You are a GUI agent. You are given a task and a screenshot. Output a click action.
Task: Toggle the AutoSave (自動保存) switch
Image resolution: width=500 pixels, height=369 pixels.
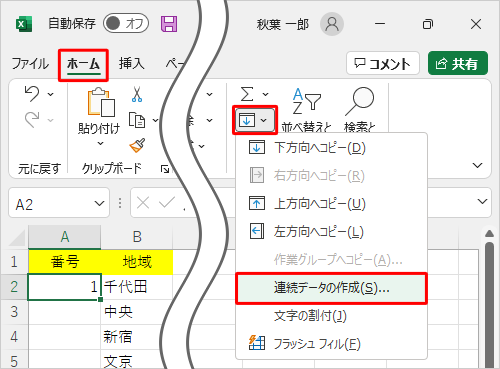pos(126,23)
